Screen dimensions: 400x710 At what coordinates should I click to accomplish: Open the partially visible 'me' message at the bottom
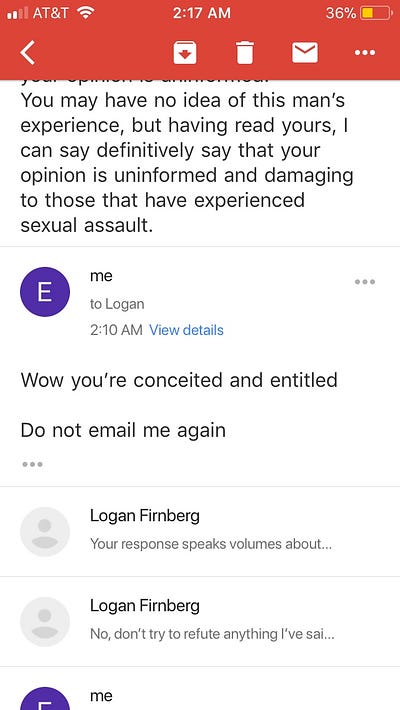(200, 688)
